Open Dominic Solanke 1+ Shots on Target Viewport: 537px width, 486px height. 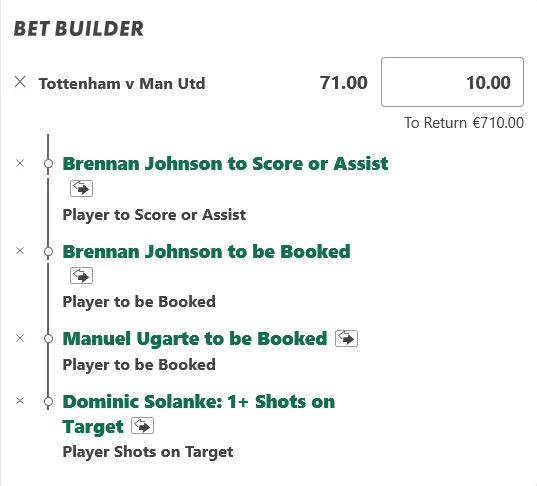[199, 414]
